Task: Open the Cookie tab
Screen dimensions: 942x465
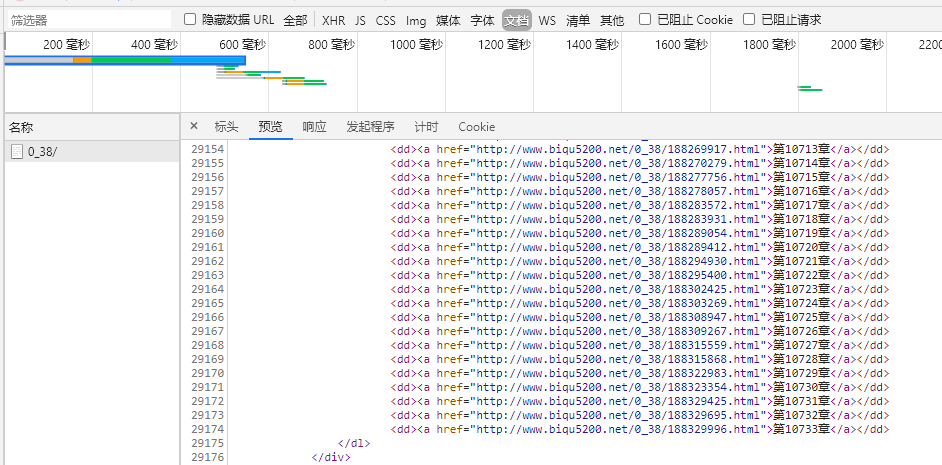Action: 476,127
